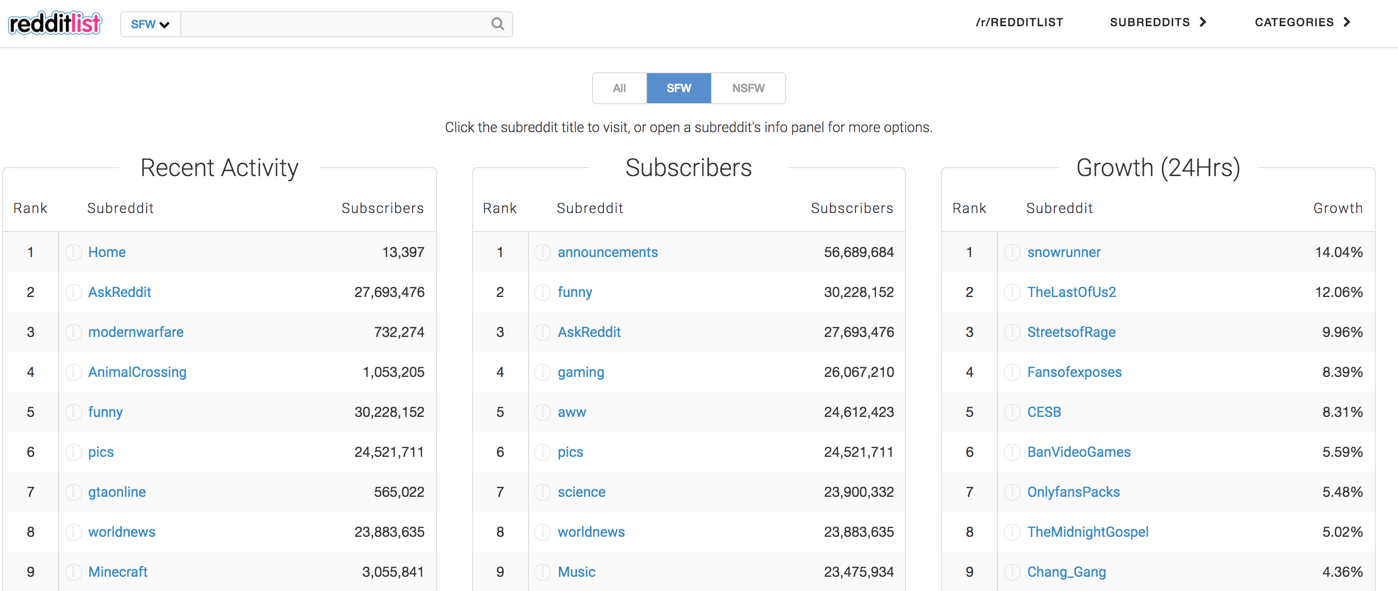Open the announcements subreddit link
Screen dimensions: 1398x591
(x=608, y=252)
